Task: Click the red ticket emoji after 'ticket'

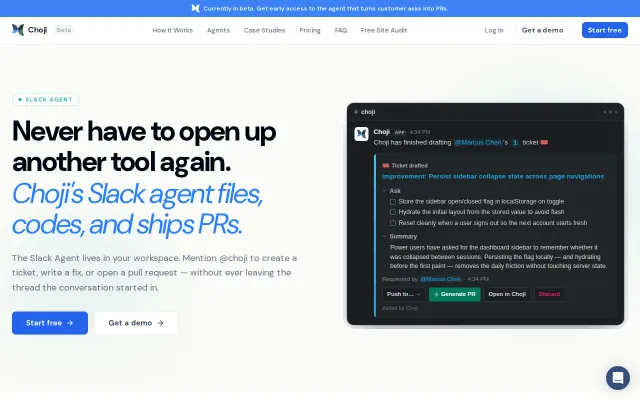Action: pos(544,142)
